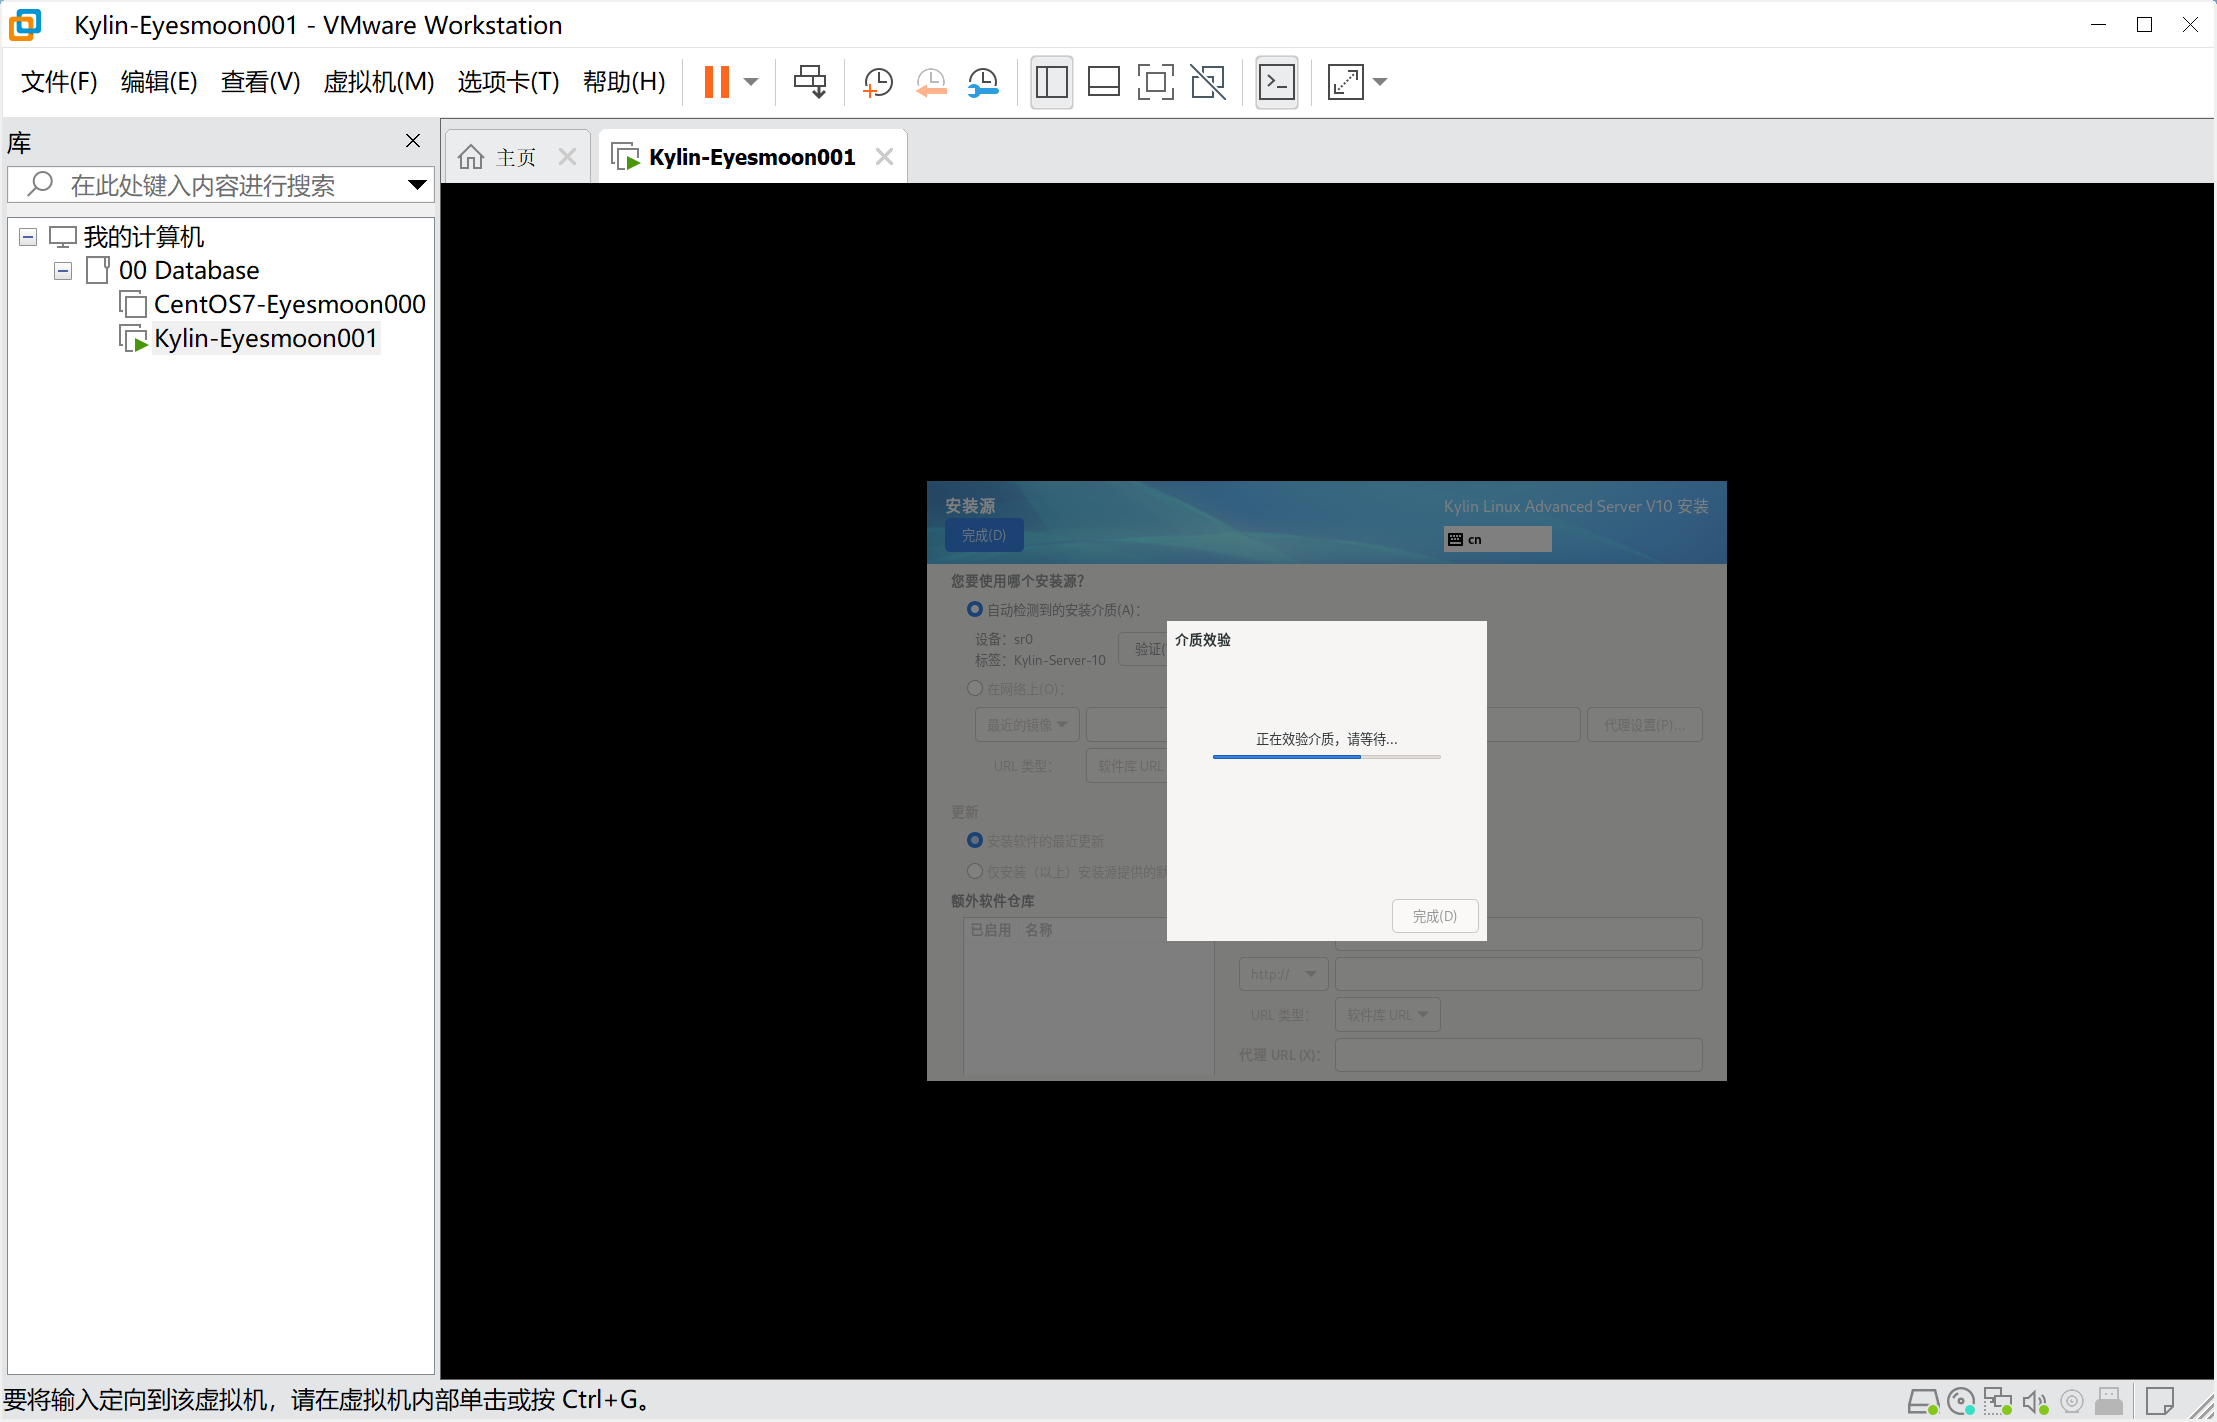Open the 虚拟机(M) menu

[x=378, y=82]
